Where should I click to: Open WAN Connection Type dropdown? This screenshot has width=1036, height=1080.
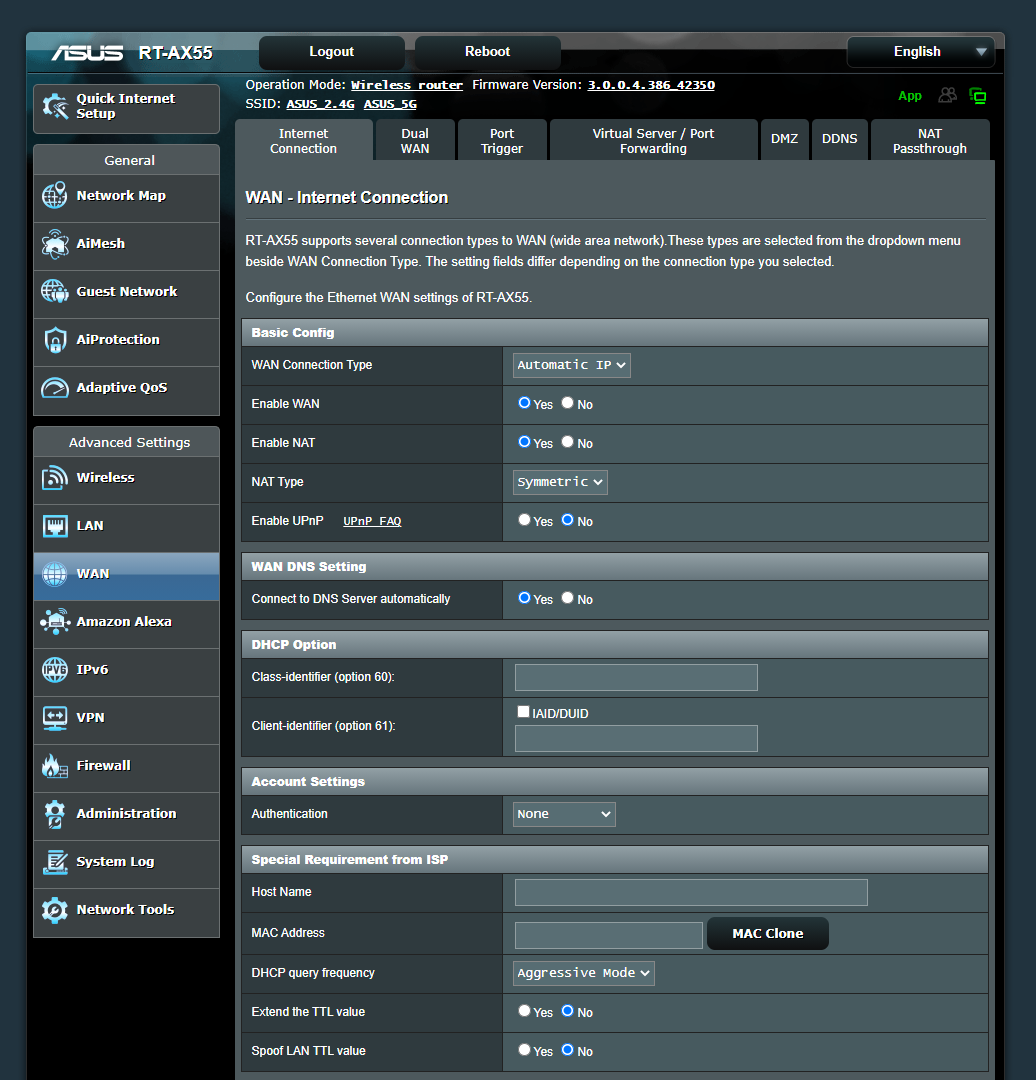click(x=572, y=365)
